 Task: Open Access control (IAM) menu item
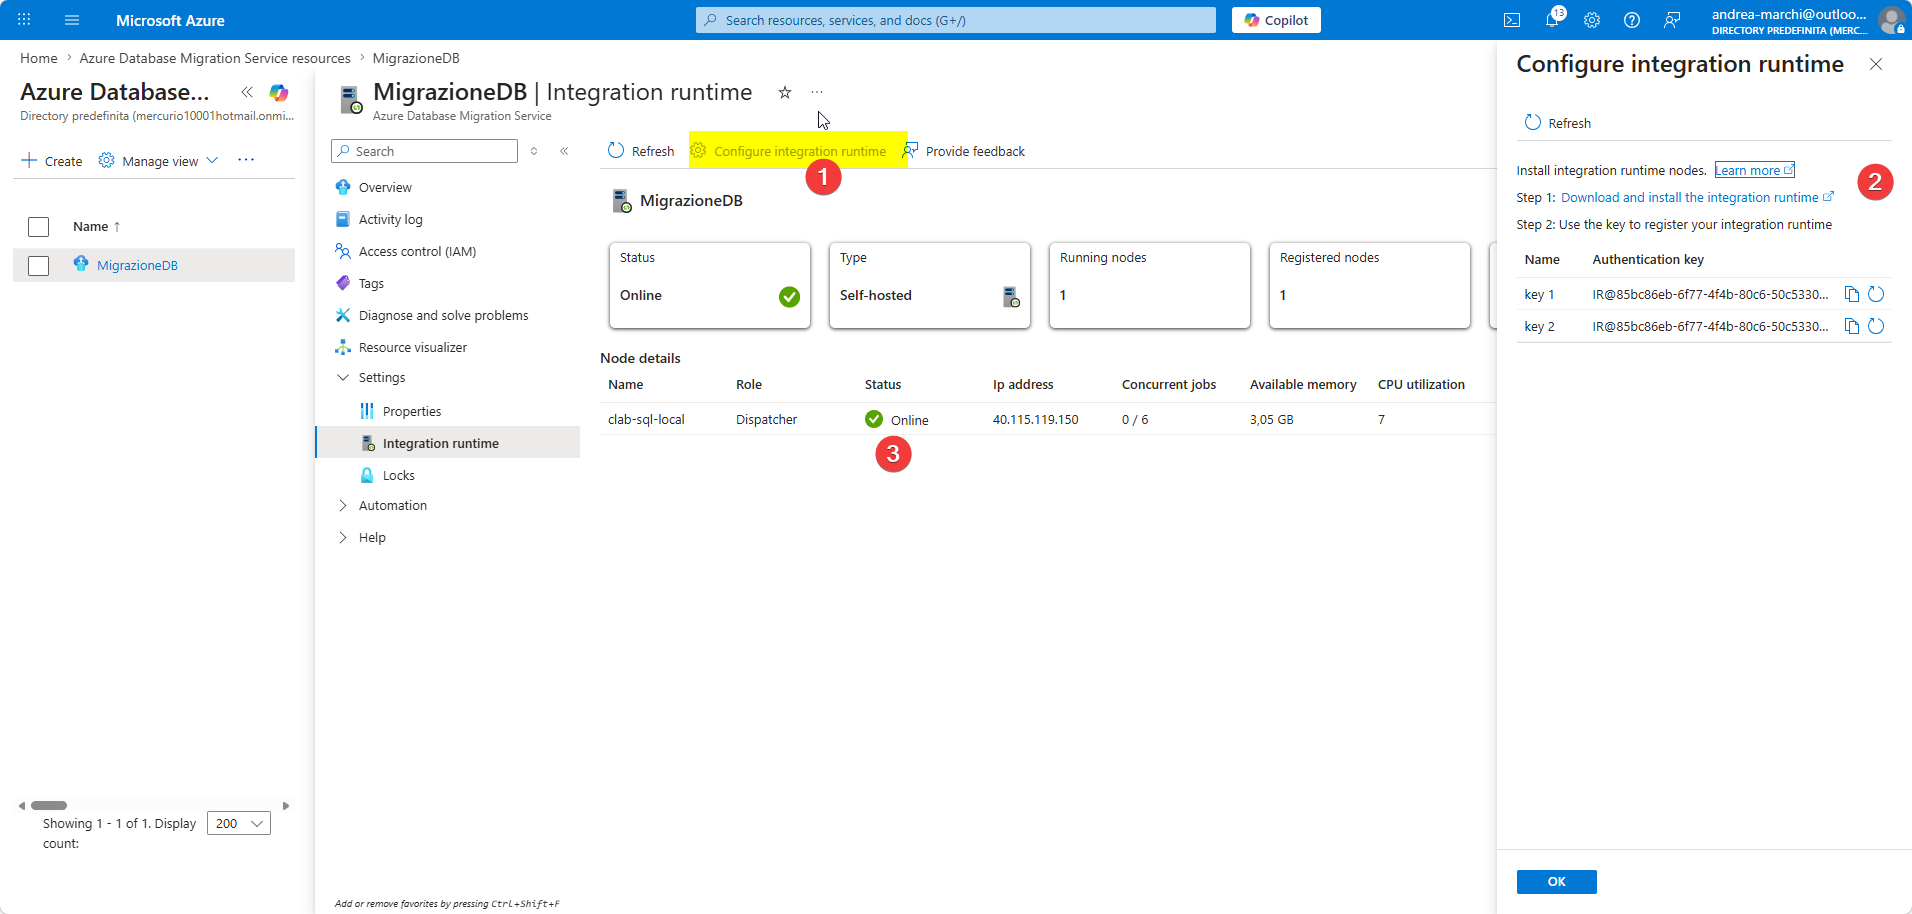(x=417, y=252)
